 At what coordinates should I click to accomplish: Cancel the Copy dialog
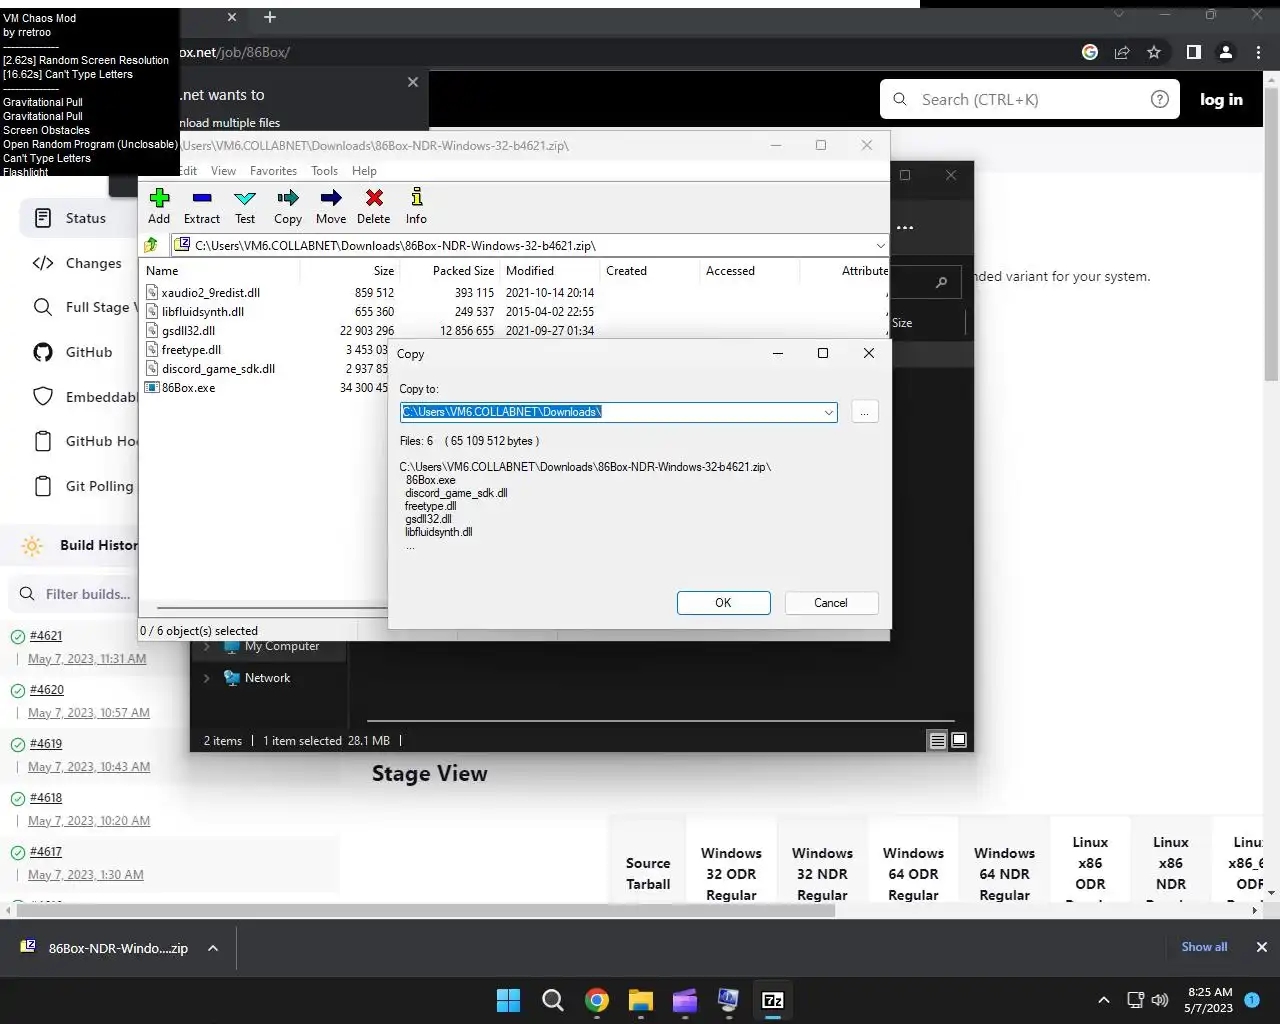click(830, 603)
